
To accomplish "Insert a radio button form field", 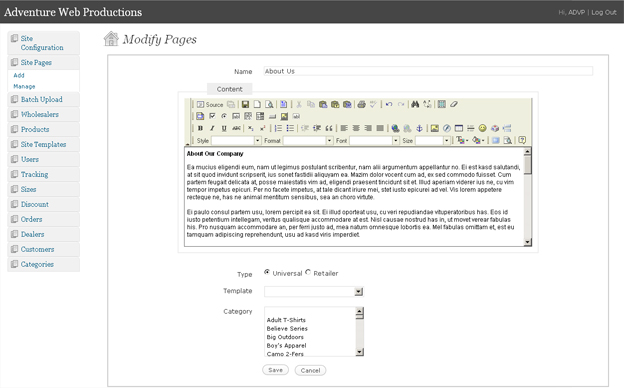I will click(x=224, y=116).
